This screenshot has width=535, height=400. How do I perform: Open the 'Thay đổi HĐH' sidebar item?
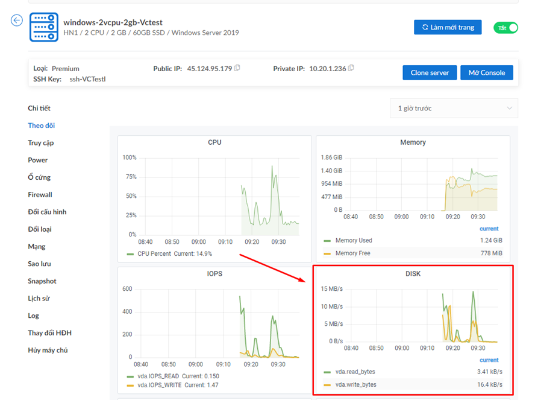click(49, 333)
